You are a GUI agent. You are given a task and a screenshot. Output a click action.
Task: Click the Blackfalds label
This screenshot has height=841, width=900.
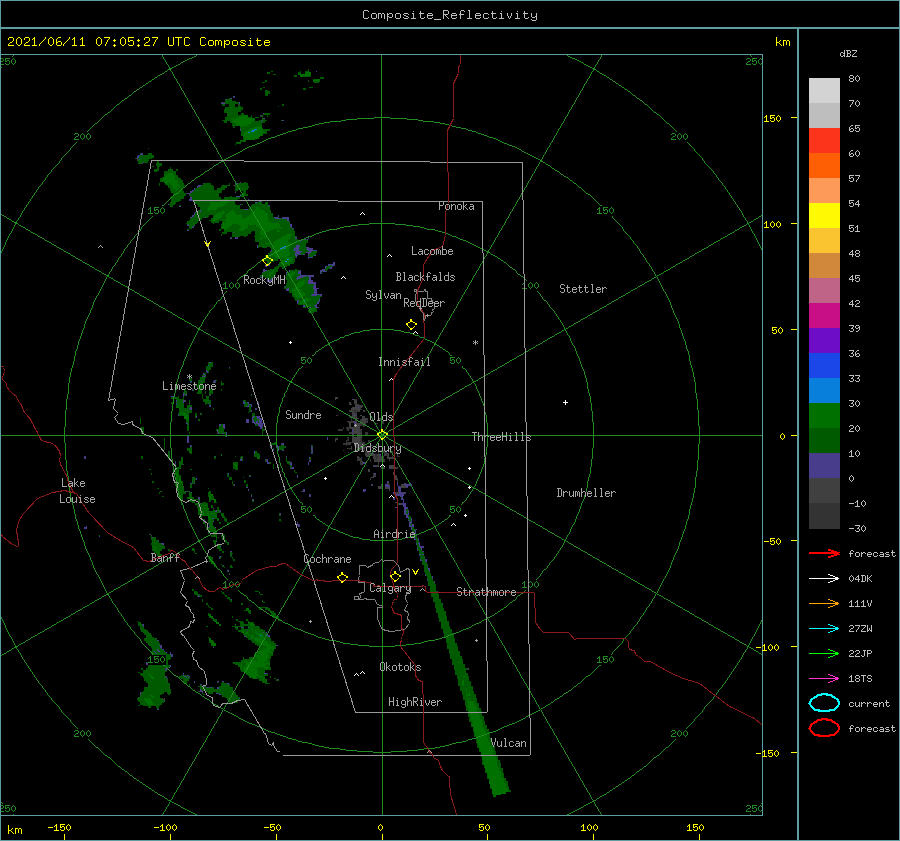[x=425, y=277]
